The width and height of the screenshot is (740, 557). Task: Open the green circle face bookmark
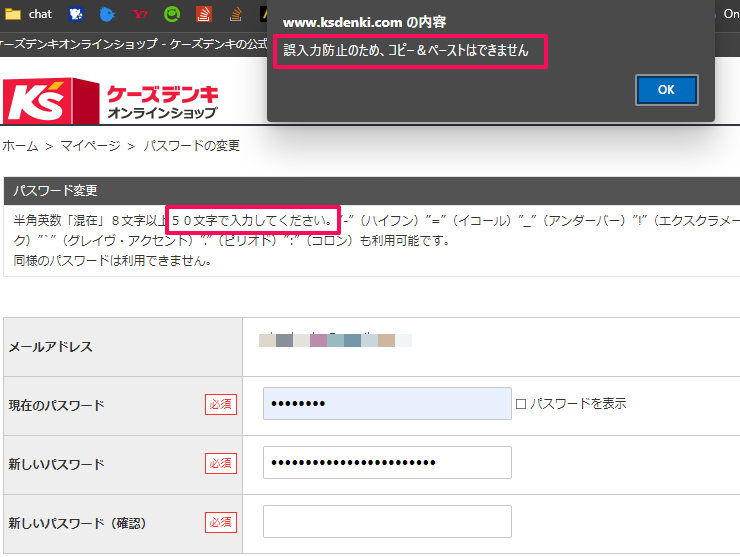(172, 14)
